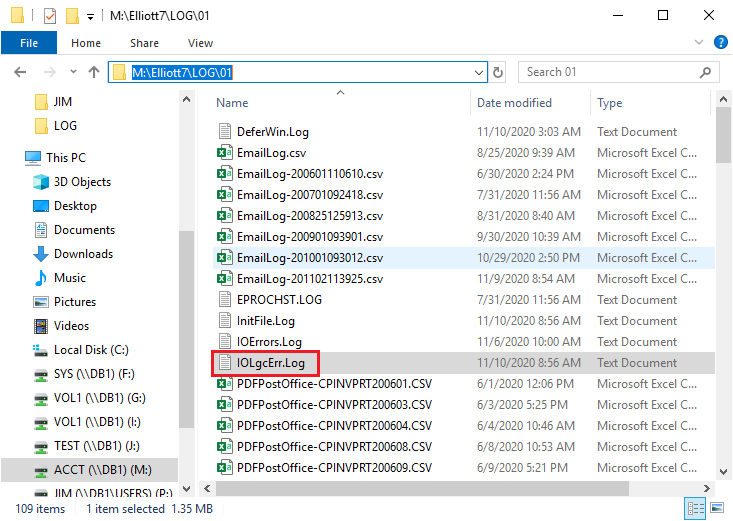Open TEST (\\DB1) (J:) network drive

point(86,446)
